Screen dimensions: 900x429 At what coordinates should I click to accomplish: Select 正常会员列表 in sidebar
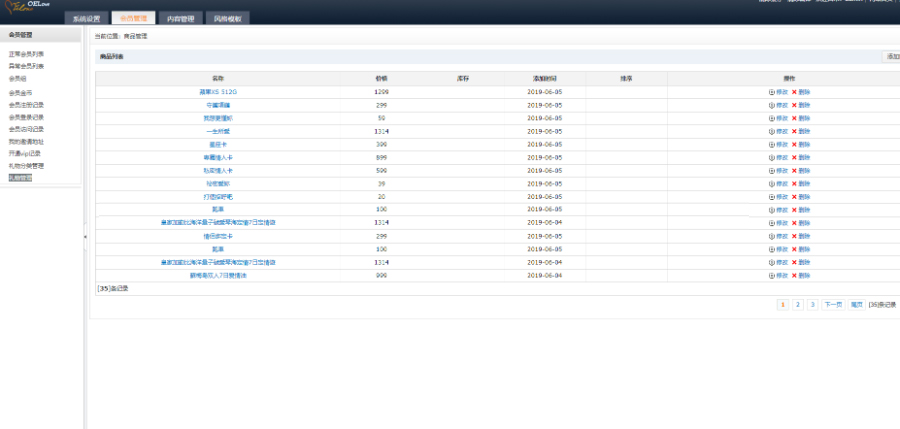pos(26,54)
